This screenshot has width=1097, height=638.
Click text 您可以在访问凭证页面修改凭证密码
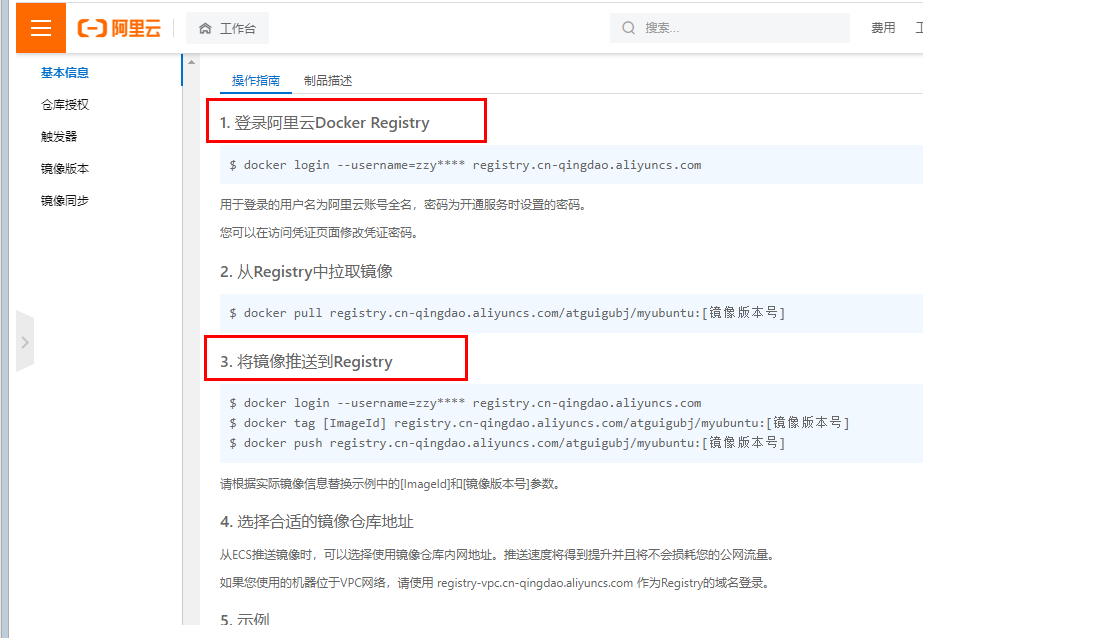(319, 233)
